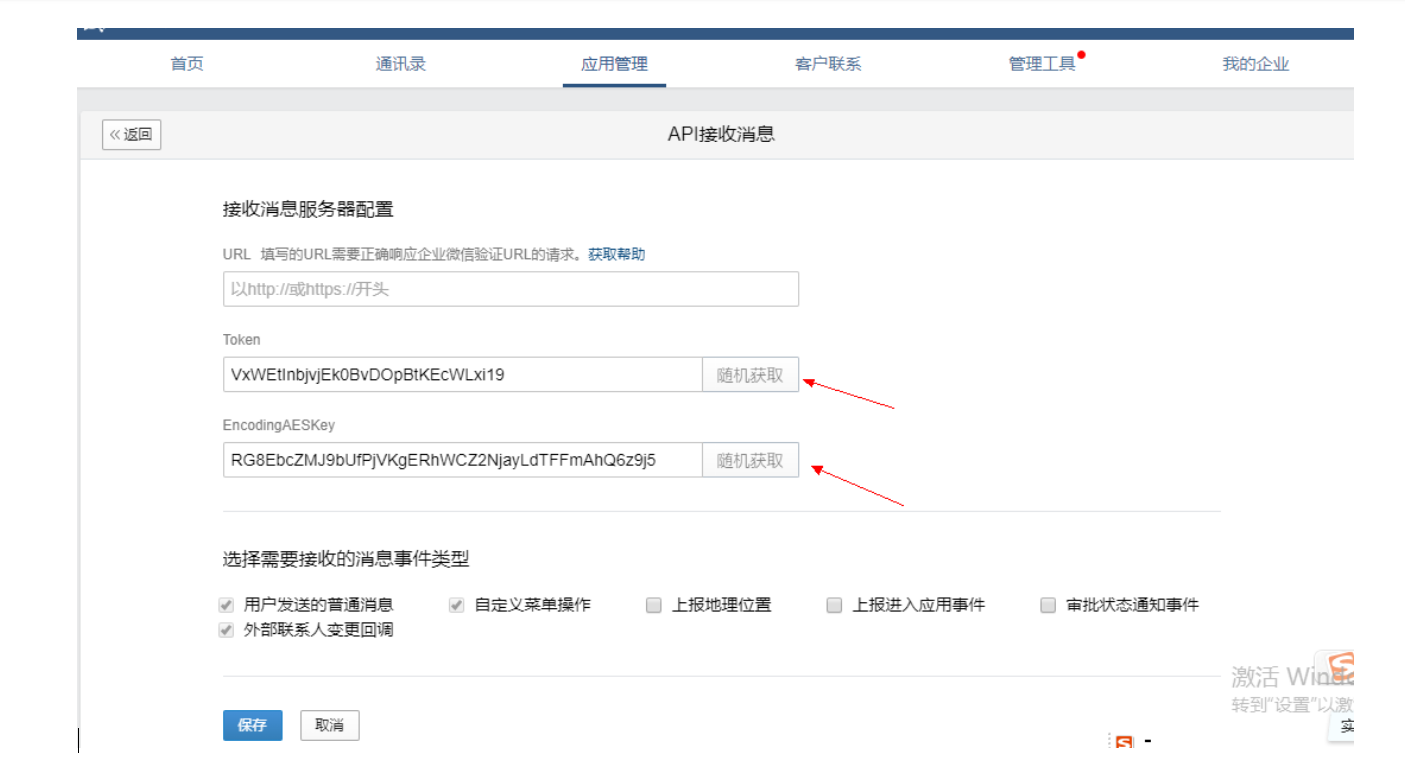Switch to the 我的企业 tab
Viewport: 1405px width, 778px height.
click(x=1255, y=64)
